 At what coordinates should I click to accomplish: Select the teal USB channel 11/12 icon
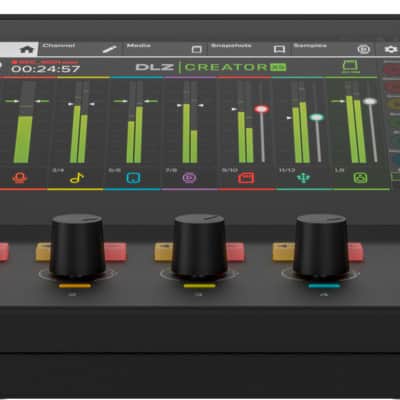click(x=303, y=178)
